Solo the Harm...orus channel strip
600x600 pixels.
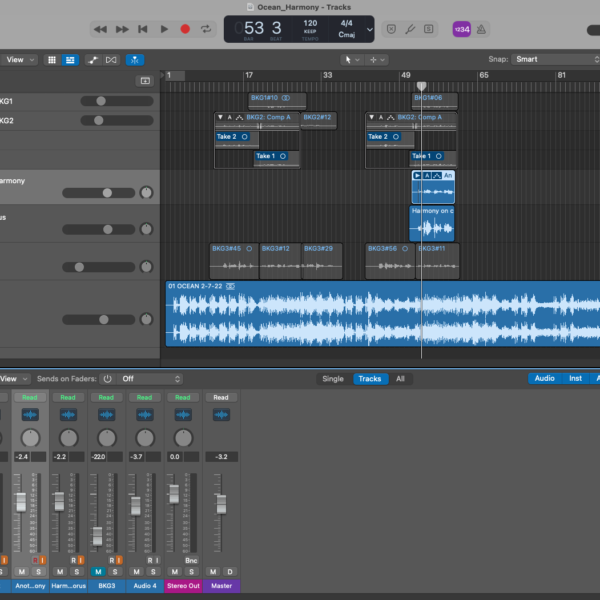tap(77, 572)
